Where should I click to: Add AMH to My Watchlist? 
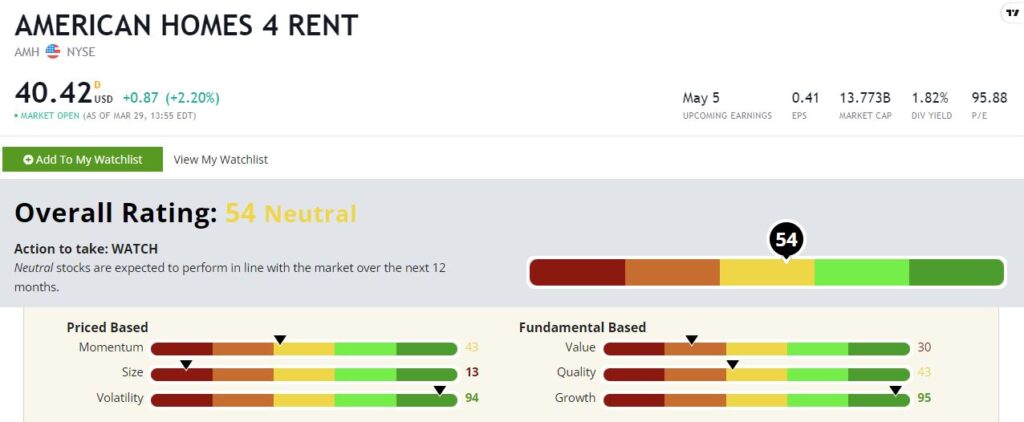82,160
